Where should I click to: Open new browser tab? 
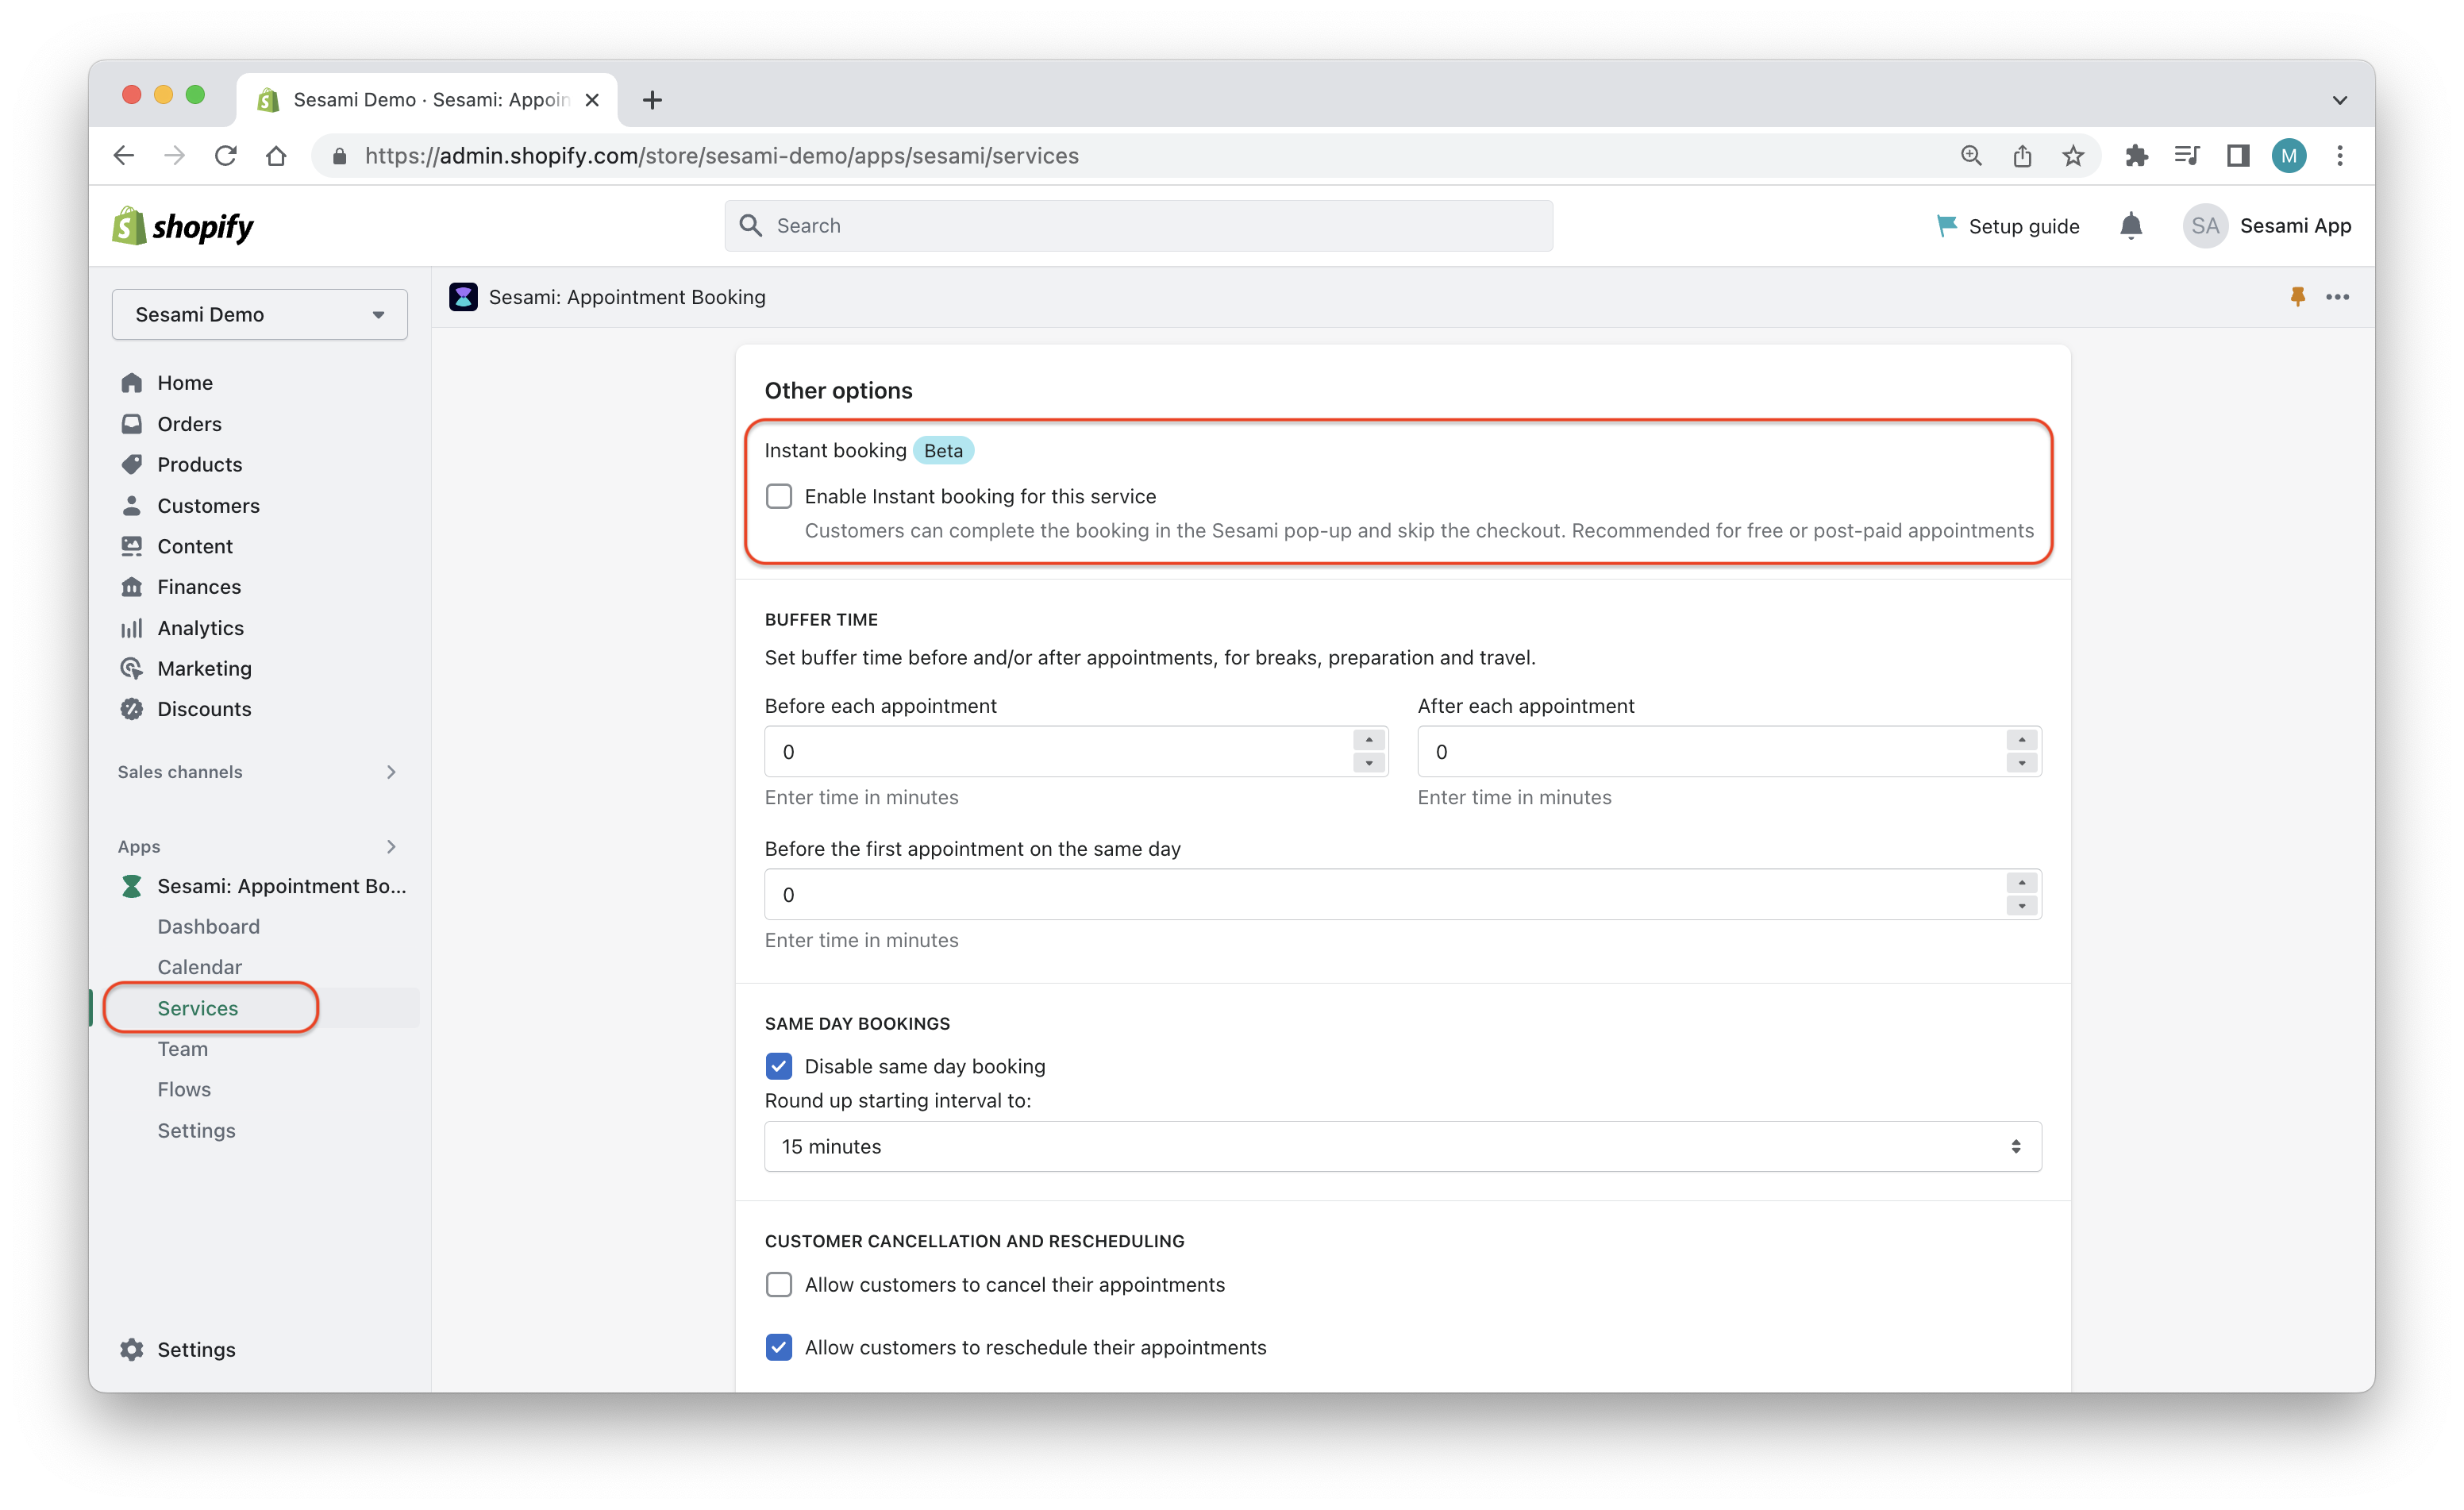(652, 100)
